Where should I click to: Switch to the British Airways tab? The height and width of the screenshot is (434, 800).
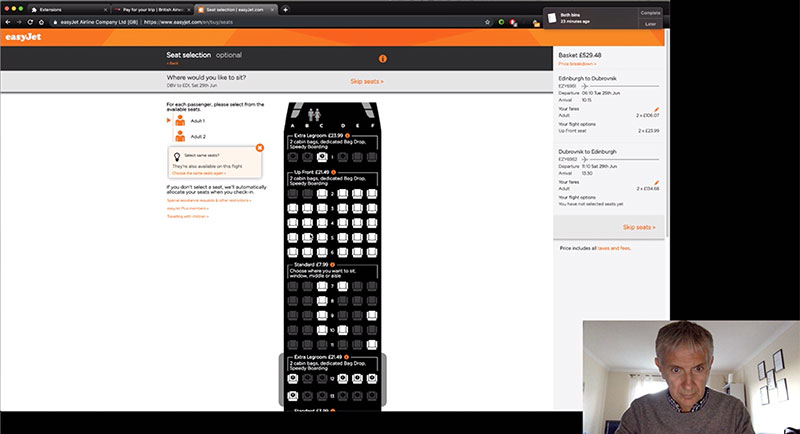[x=152, y=10]
